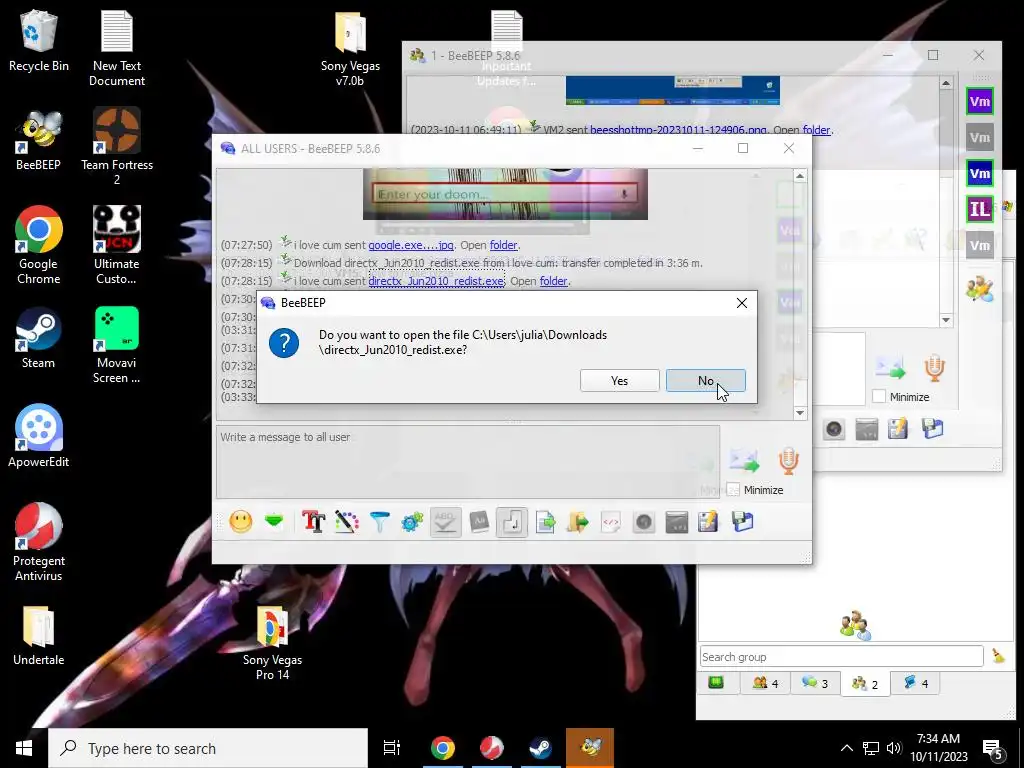Tick the Minimize checkbox in ALL USERS window
The width and height of the screenshot is (1024, 768).
pyautogui.click(x=733, y=490)
